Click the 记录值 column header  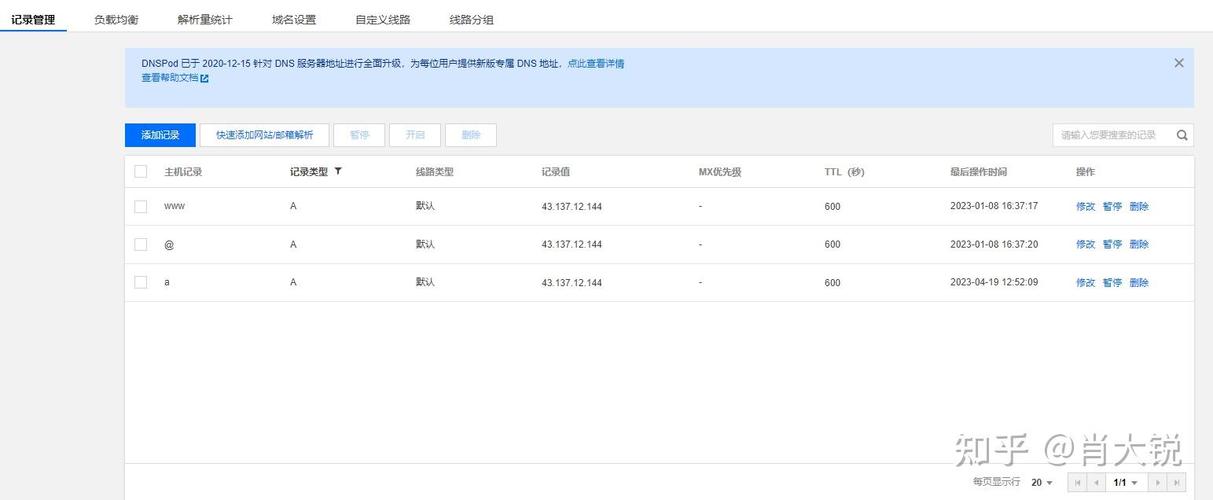click(556, 172)
